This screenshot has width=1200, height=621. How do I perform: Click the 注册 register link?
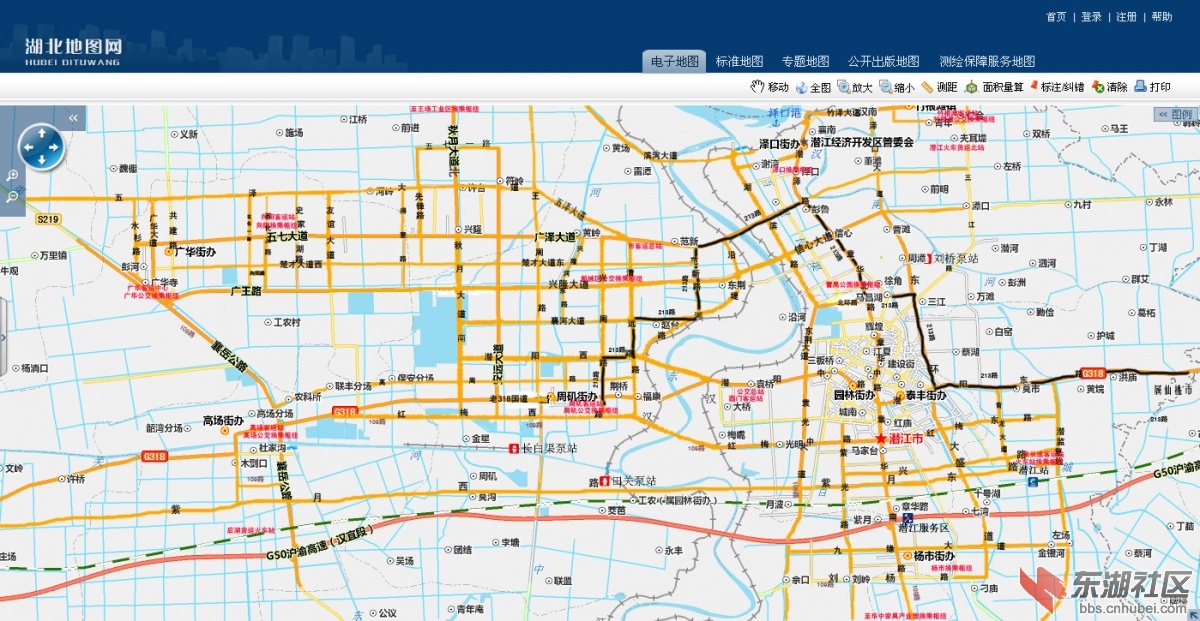1126,17
